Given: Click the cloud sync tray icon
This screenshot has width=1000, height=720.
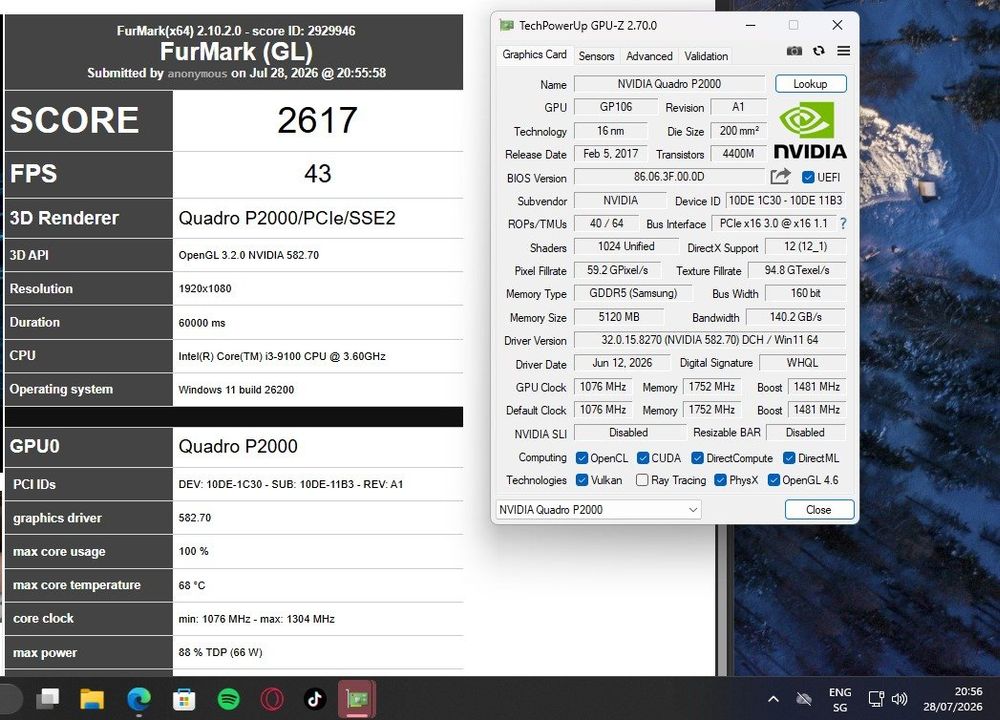Looking at the screenshot, I should click(x=804, y=699).
